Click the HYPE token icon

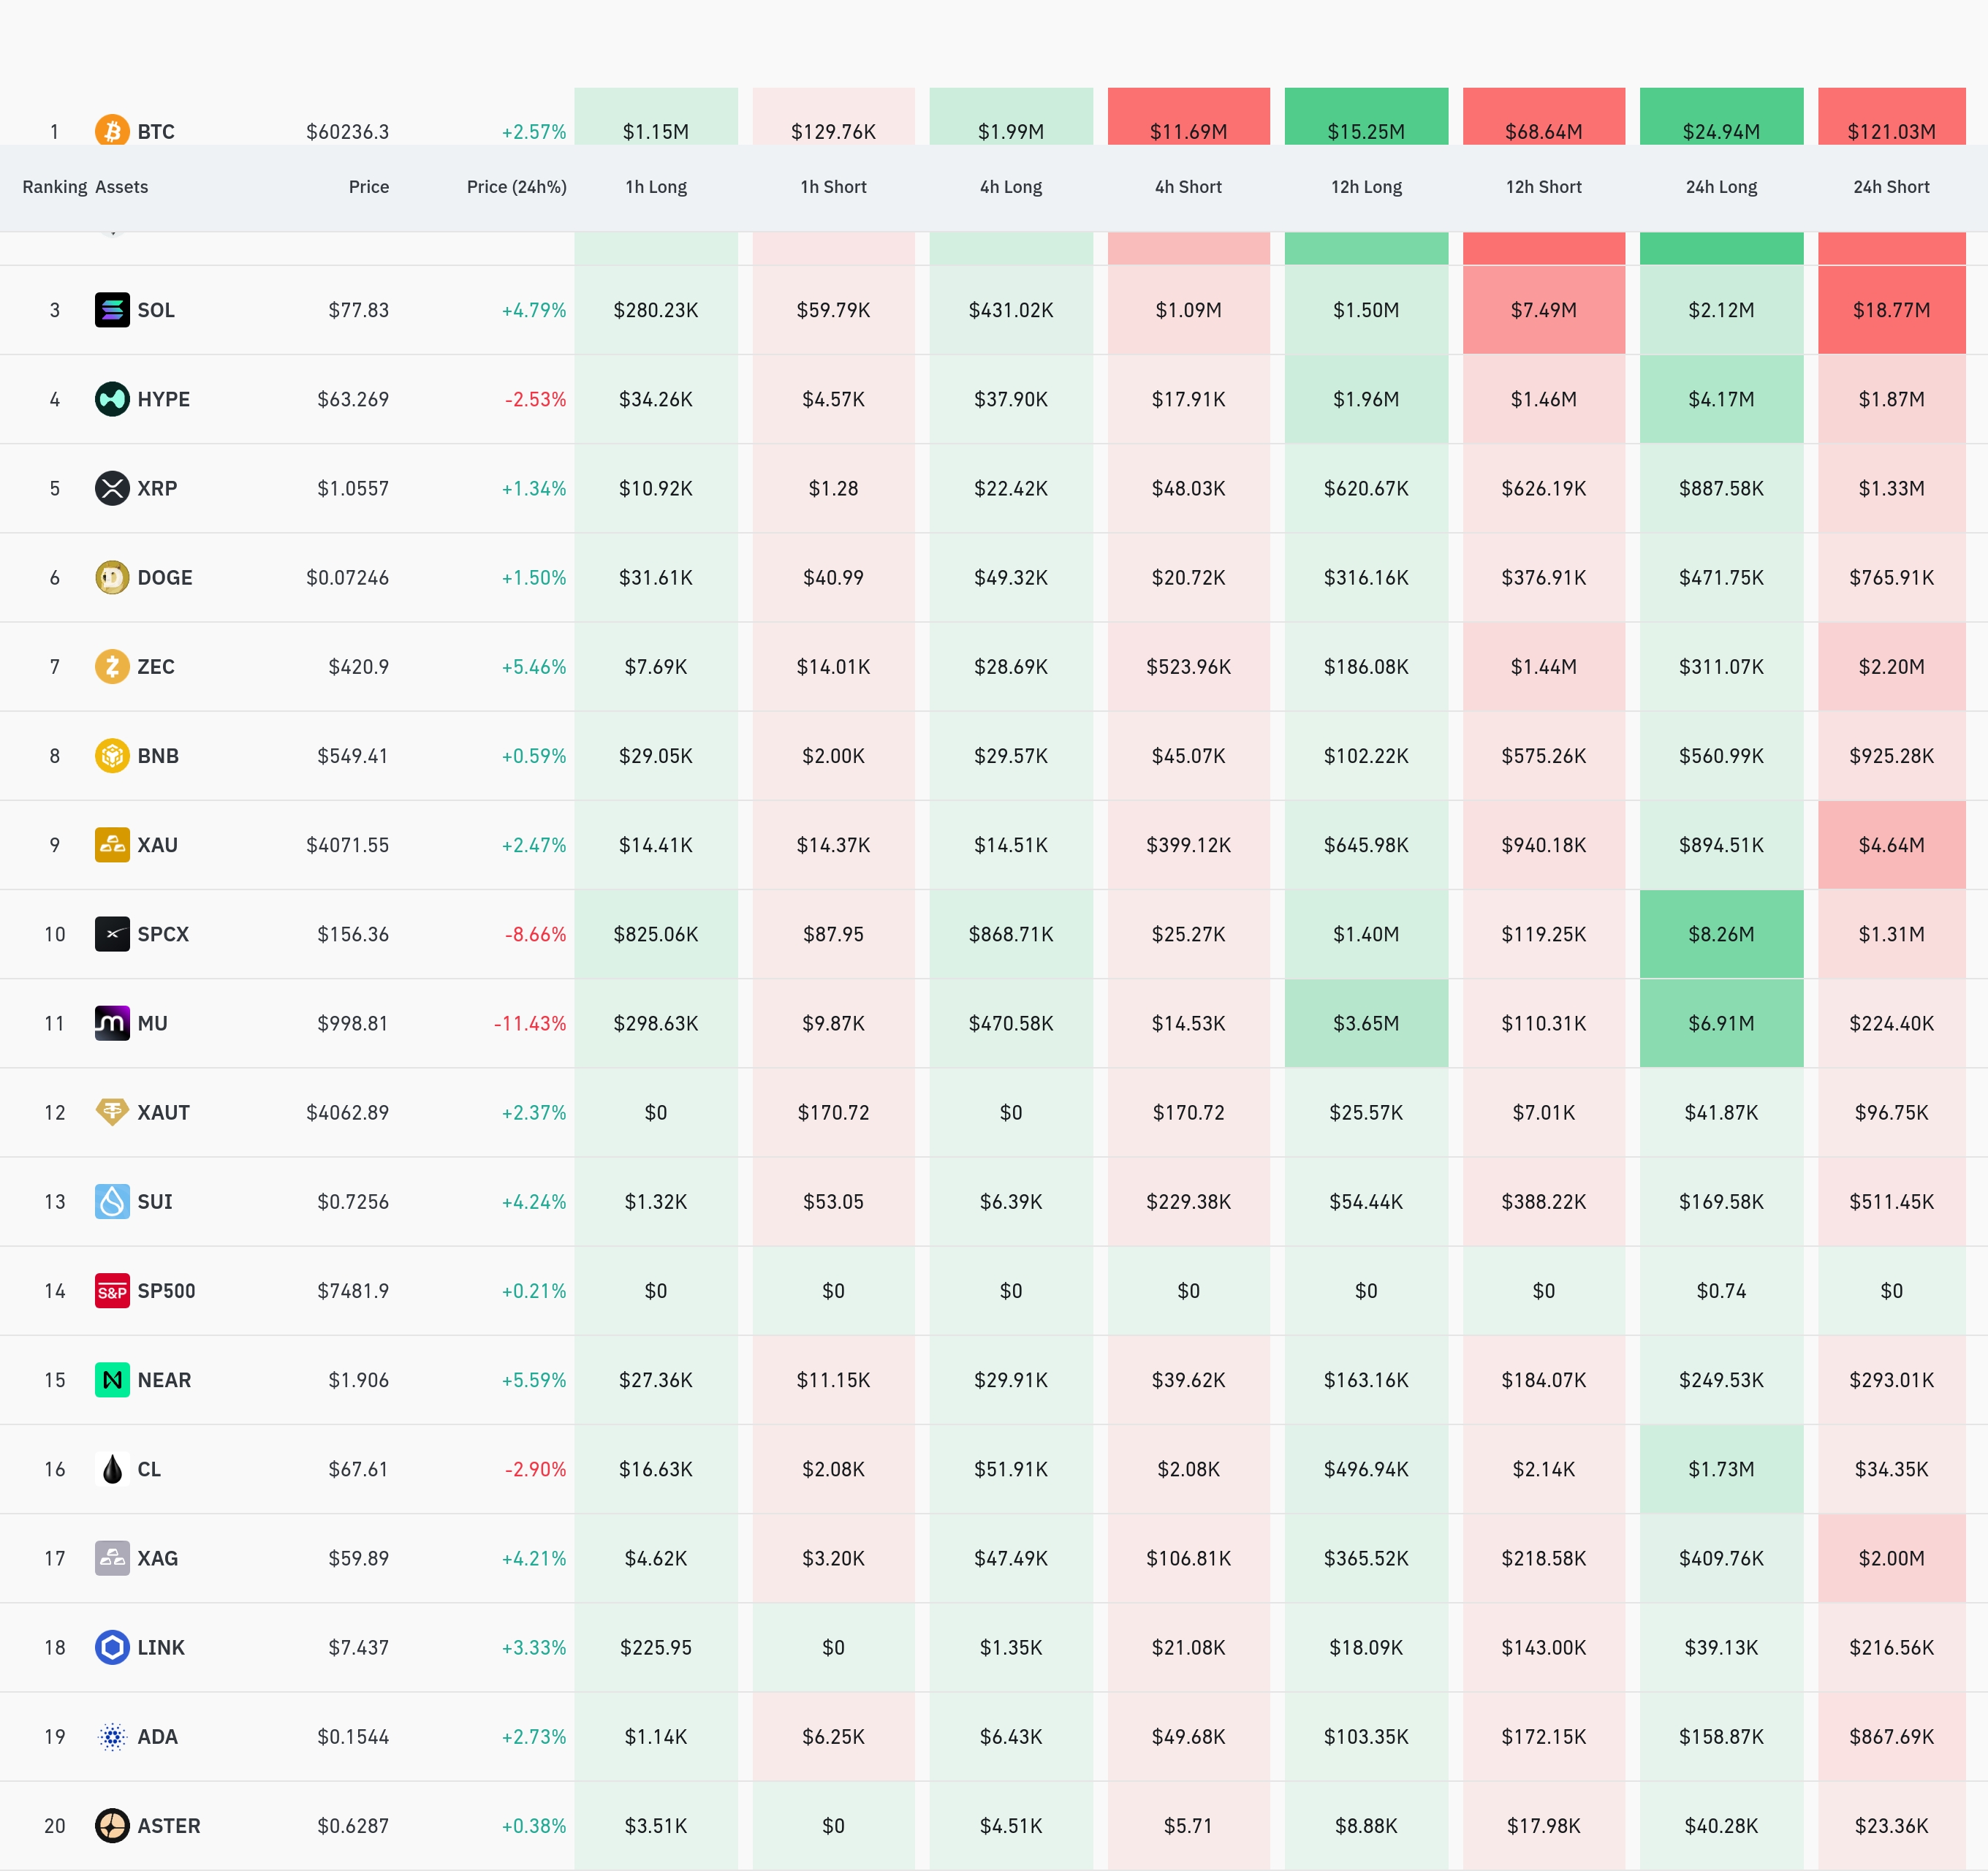112,399
